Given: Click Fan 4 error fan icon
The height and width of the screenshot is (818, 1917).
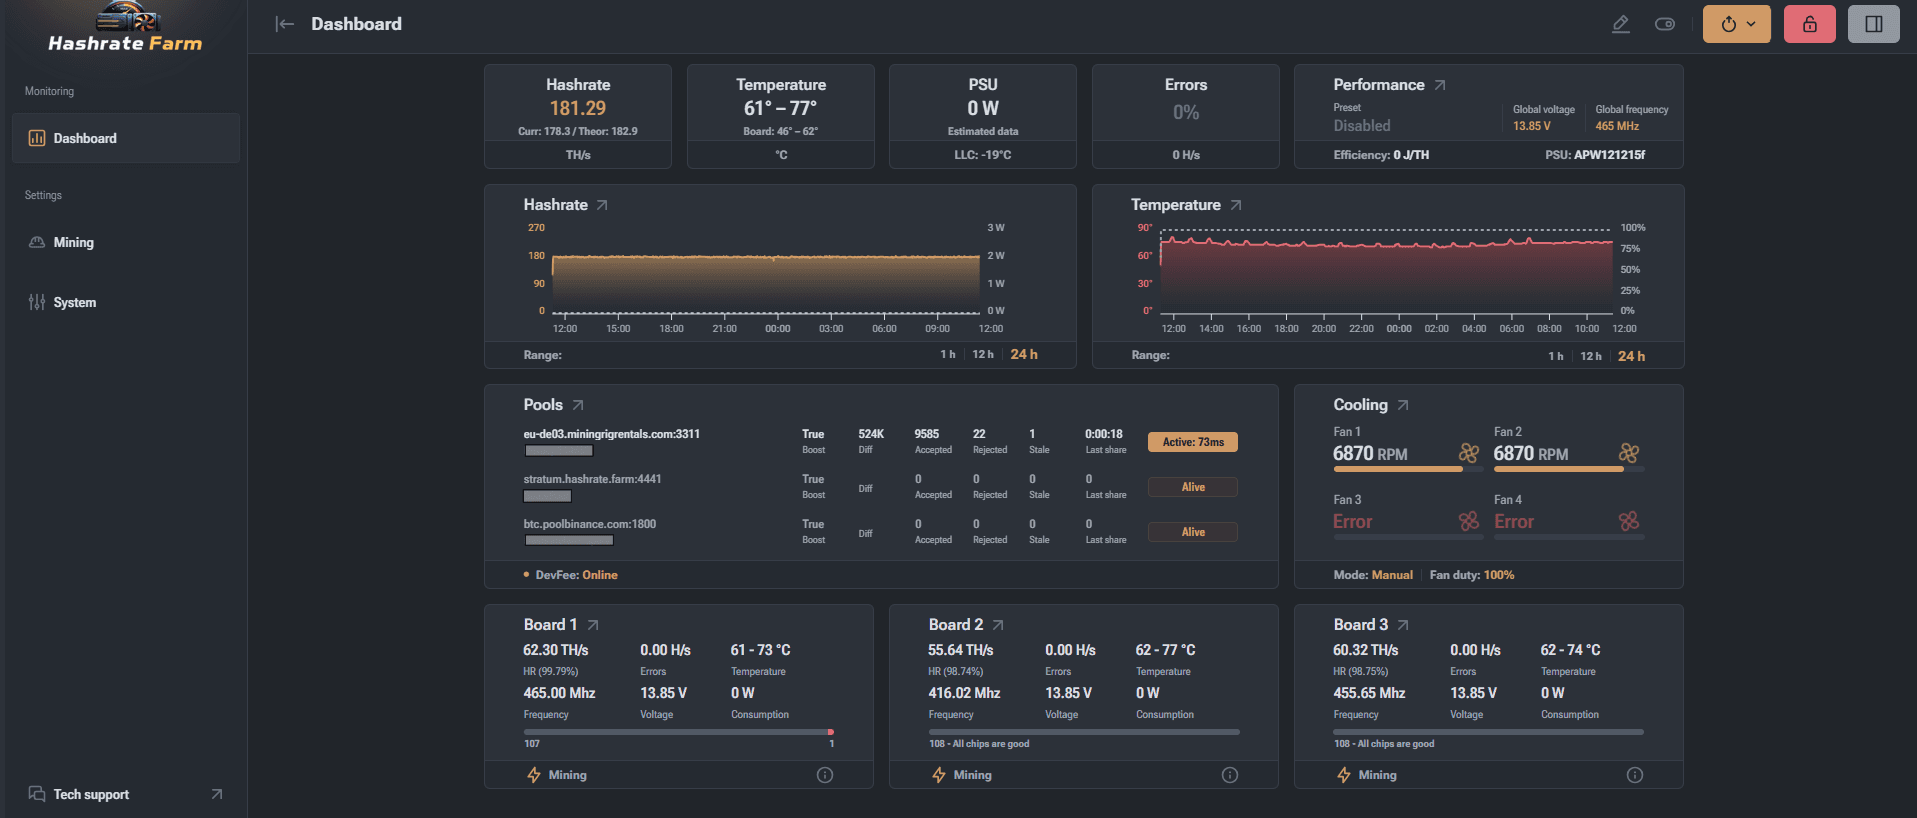Looking at the screenshot, I should point(1629,521).
